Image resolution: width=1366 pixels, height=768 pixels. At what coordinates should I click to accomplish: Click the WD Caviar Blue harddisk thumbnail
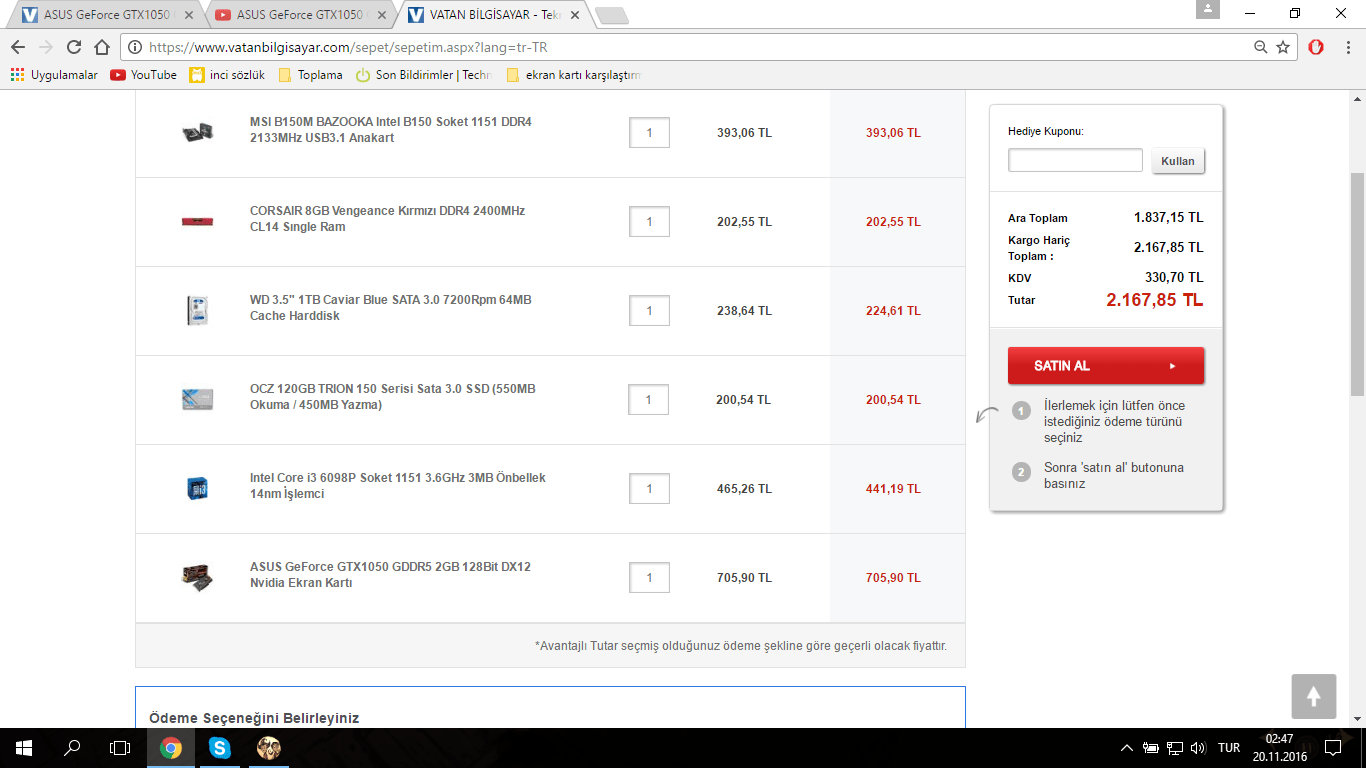pyautogui.click(x=197, y=310)
